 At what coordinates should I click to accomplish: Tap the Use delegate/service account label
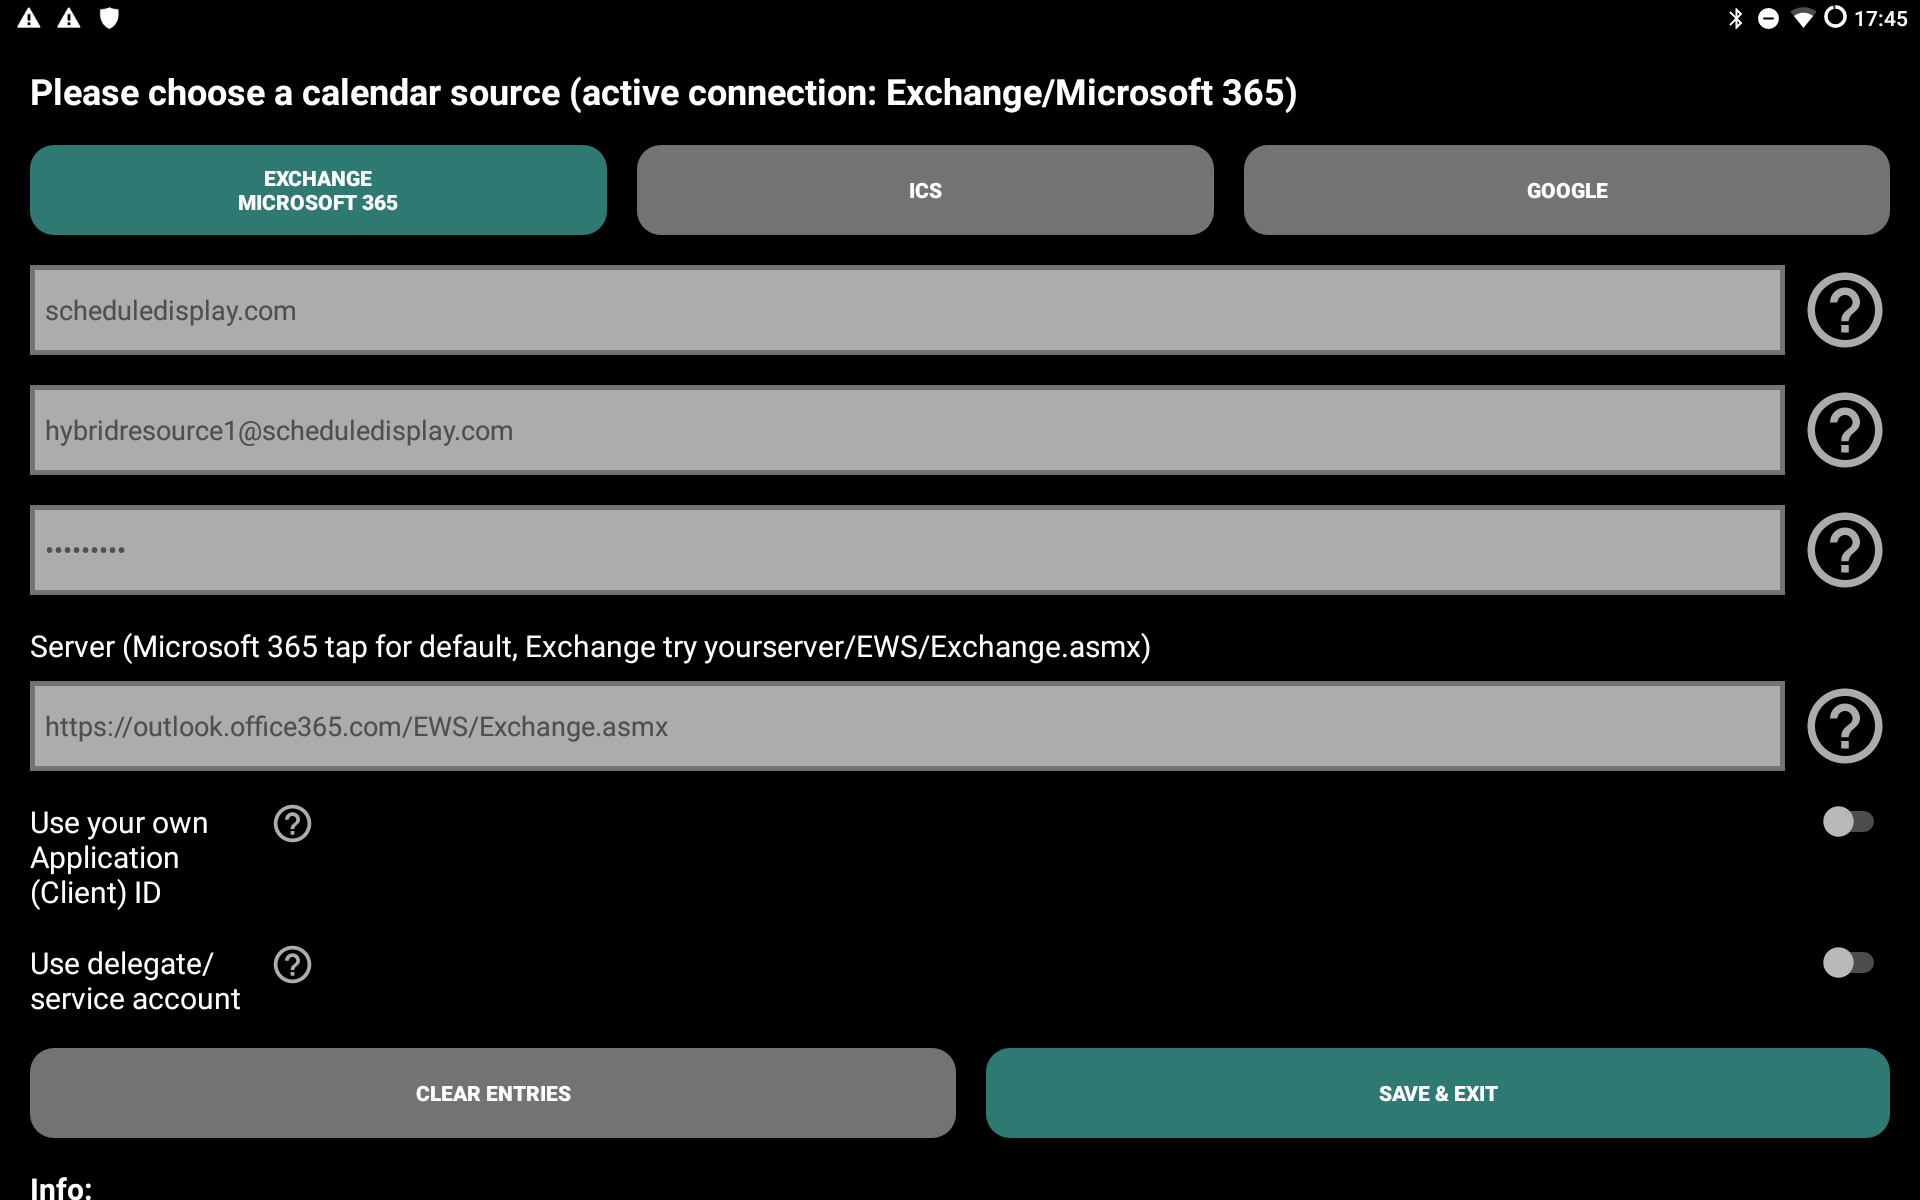[135, 981]
